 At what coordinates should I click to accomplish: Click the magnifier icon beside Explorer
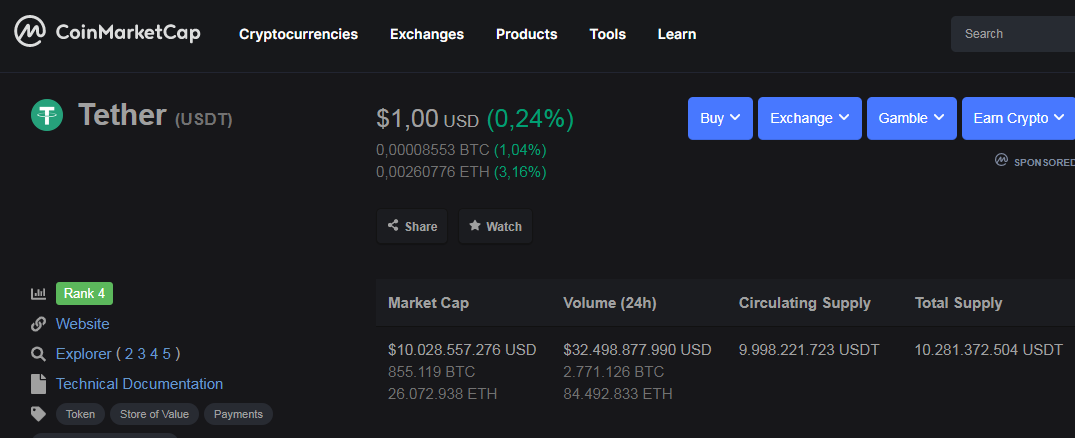pyautogui.click(x=39, y=354)
